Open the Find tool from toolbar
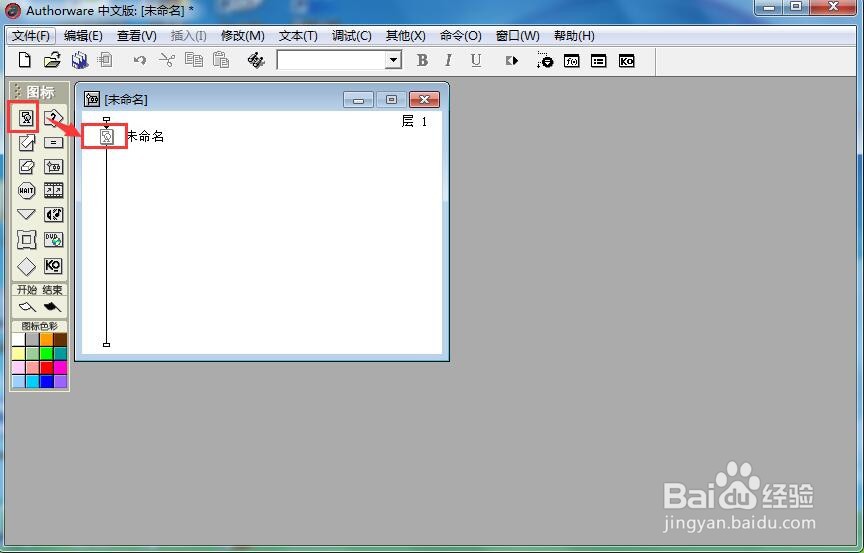Image resolution: width=864 pixels, height=553 pixels. point(256,60)
